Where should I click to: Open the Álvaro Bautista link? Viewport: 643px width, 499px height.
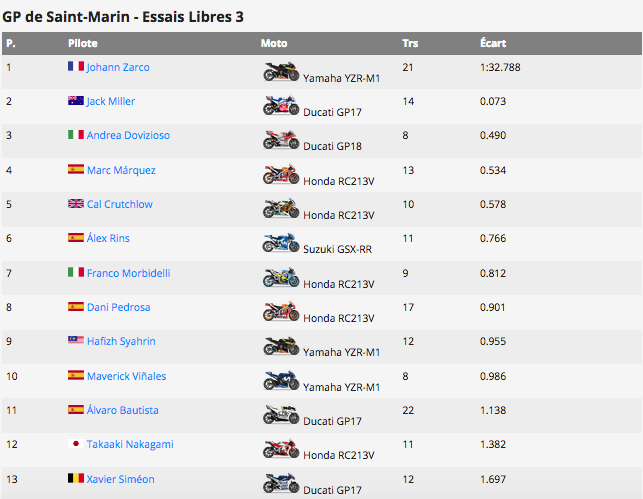pos(122,410)
